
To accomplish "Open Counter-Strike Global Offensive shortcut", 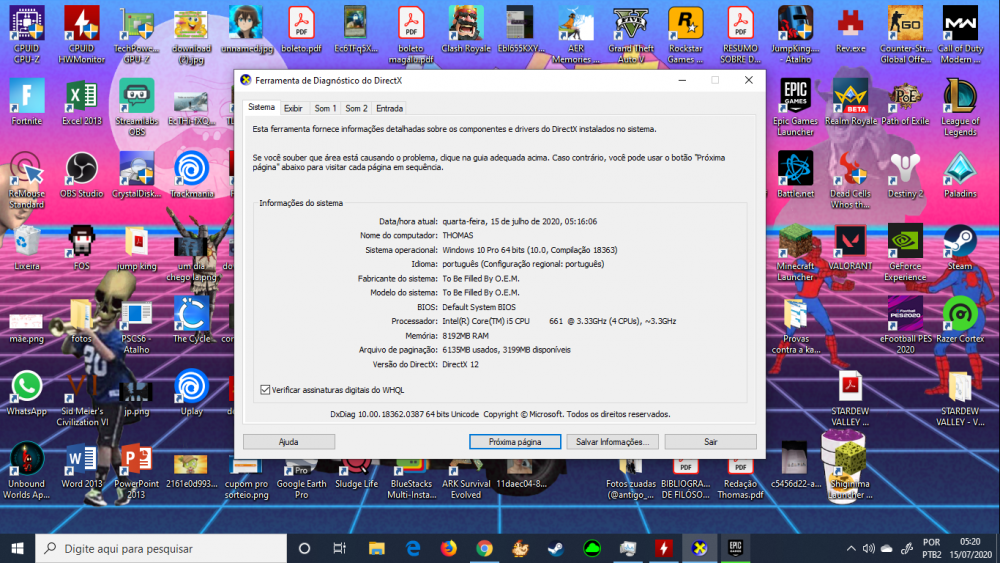I will tap(905, 35).
